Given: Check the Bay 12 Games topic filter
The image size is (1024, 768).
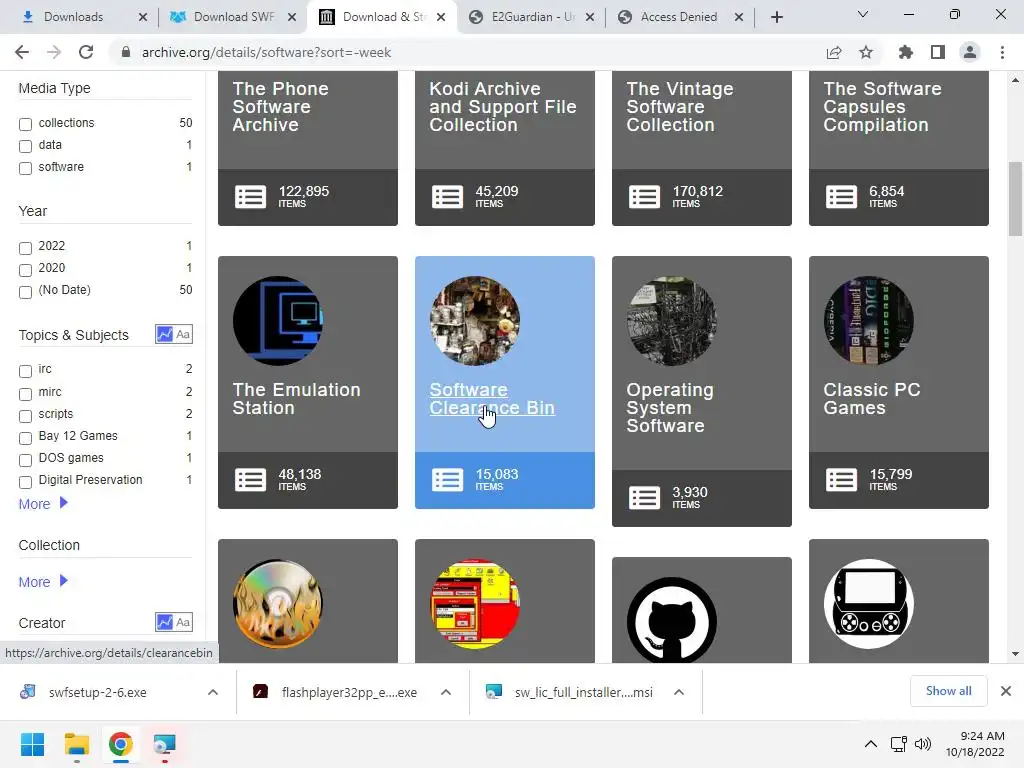Looking at the screenshot, I should [x=25, y=438].
